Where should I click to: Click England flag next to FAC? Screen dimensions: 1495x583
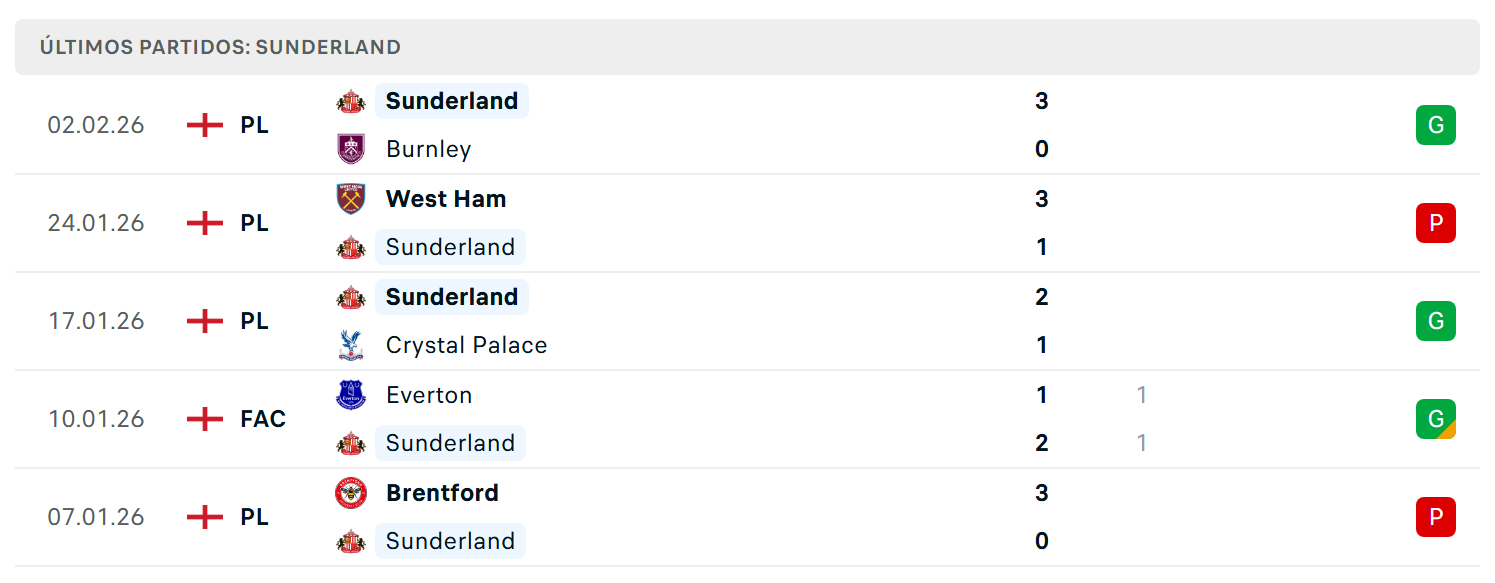[x=205, y=419]
